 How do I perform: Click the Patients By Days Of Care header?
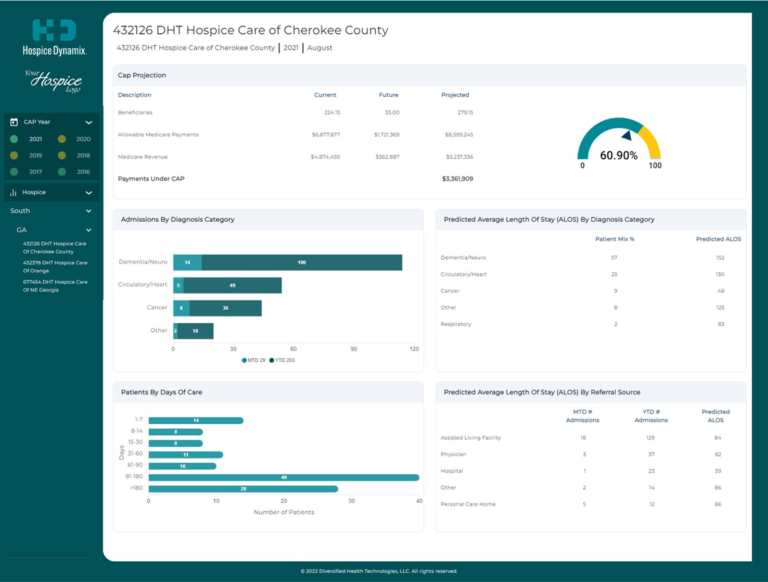click(268, 392)
